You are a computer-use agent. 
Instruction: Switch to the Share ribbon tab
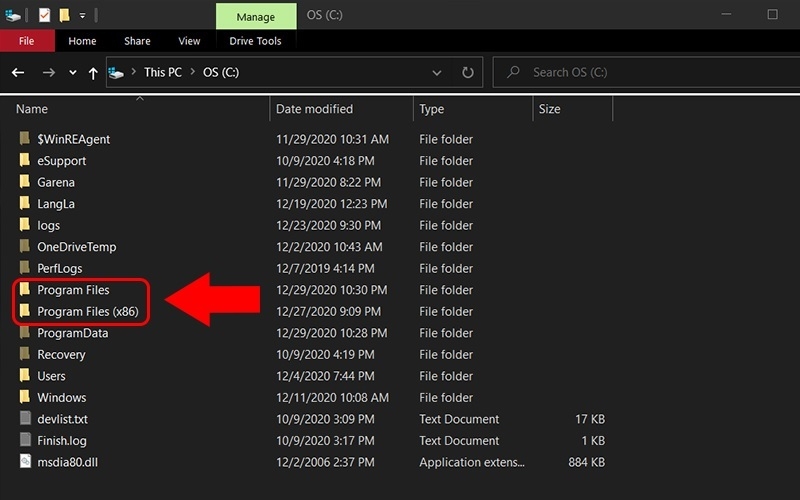point(138,41)
